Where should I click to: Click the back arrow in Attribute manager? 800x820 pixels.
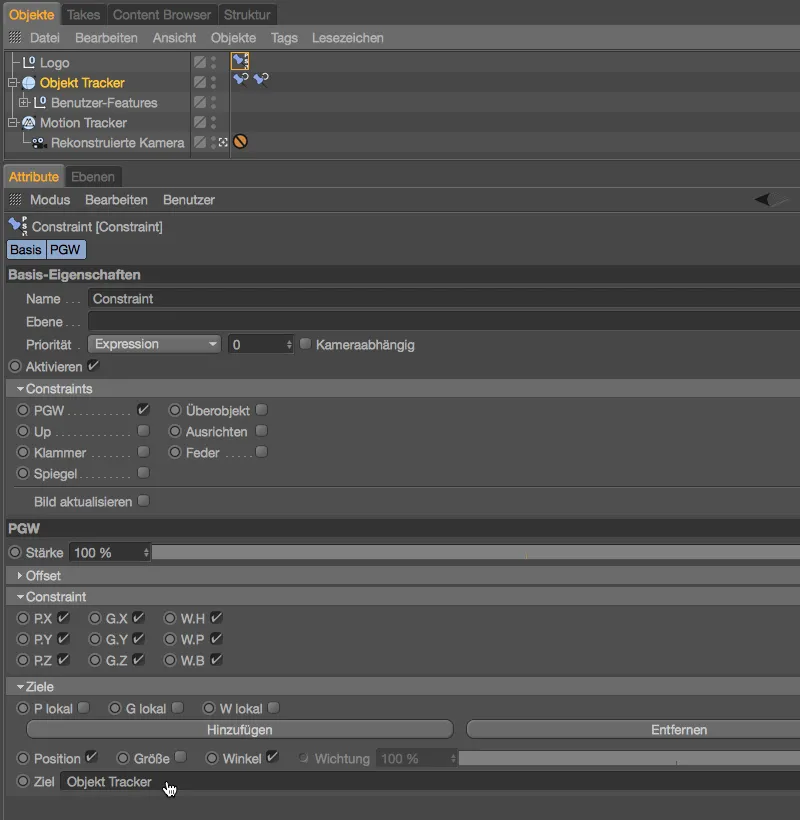762,199
